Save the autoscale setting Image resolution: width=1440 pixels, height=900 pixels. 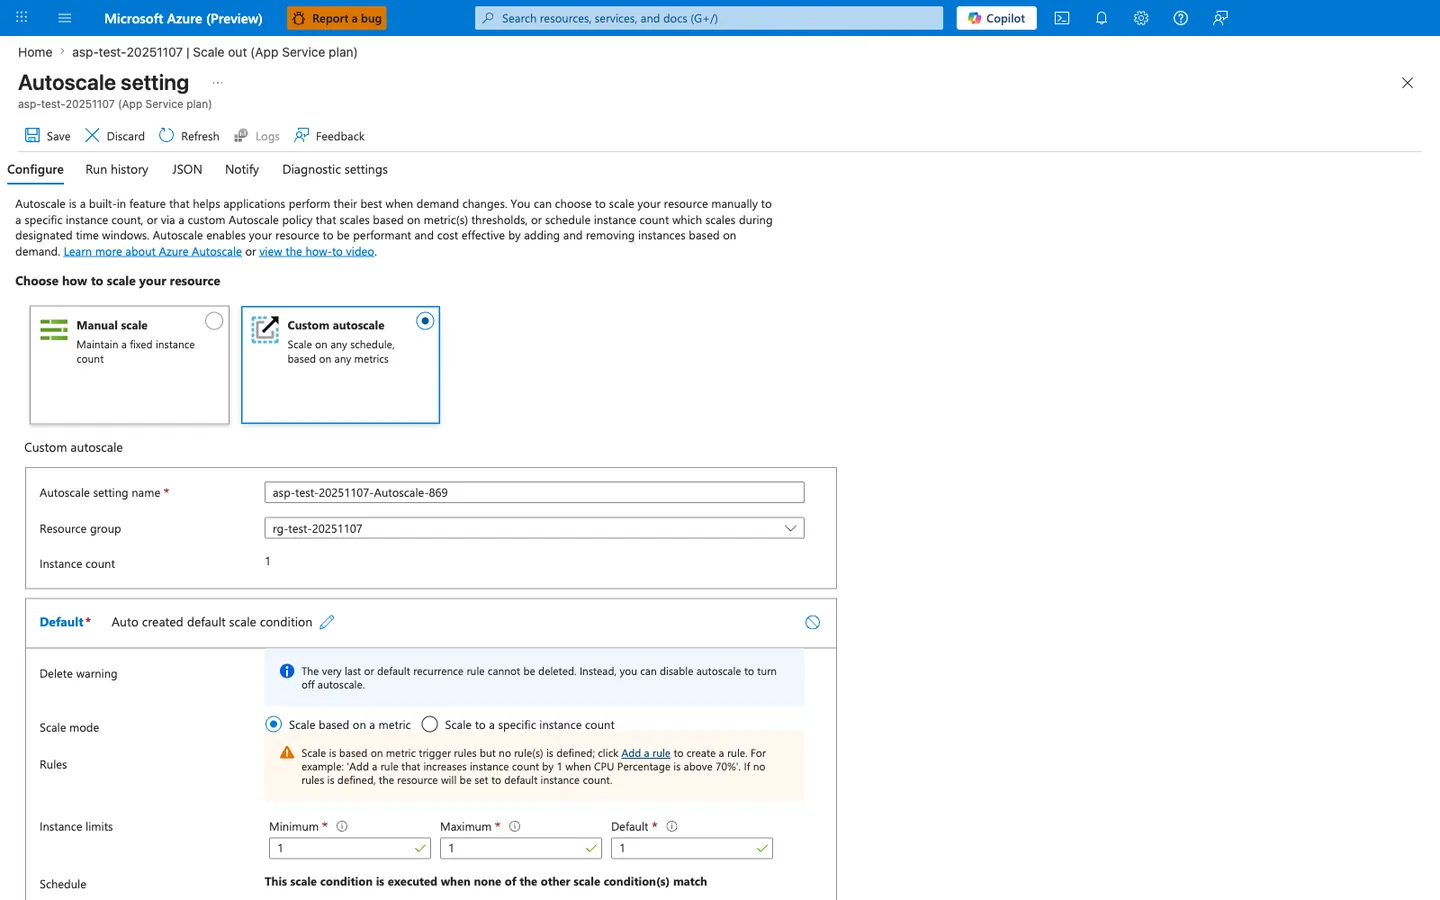tap(47, 136)
